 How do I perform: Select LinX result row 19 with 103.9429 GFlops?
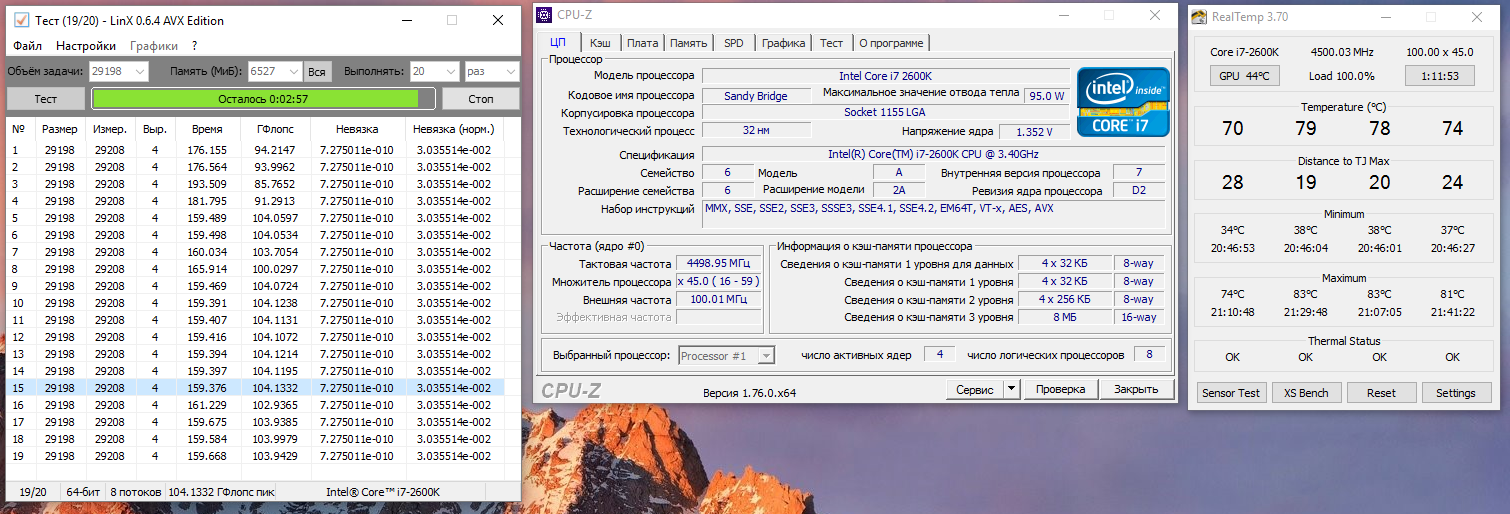[x=255, y=456]
